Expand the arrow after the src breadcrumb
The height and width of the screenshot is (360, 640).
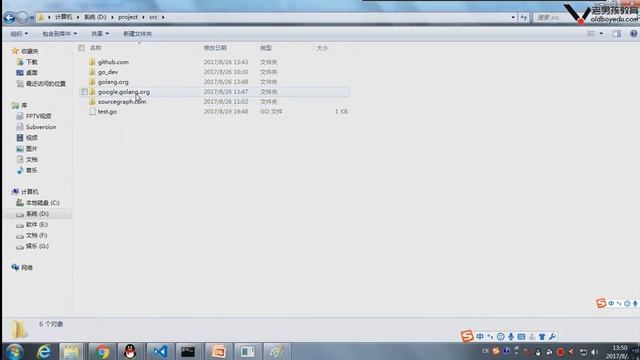coord(163,17)
